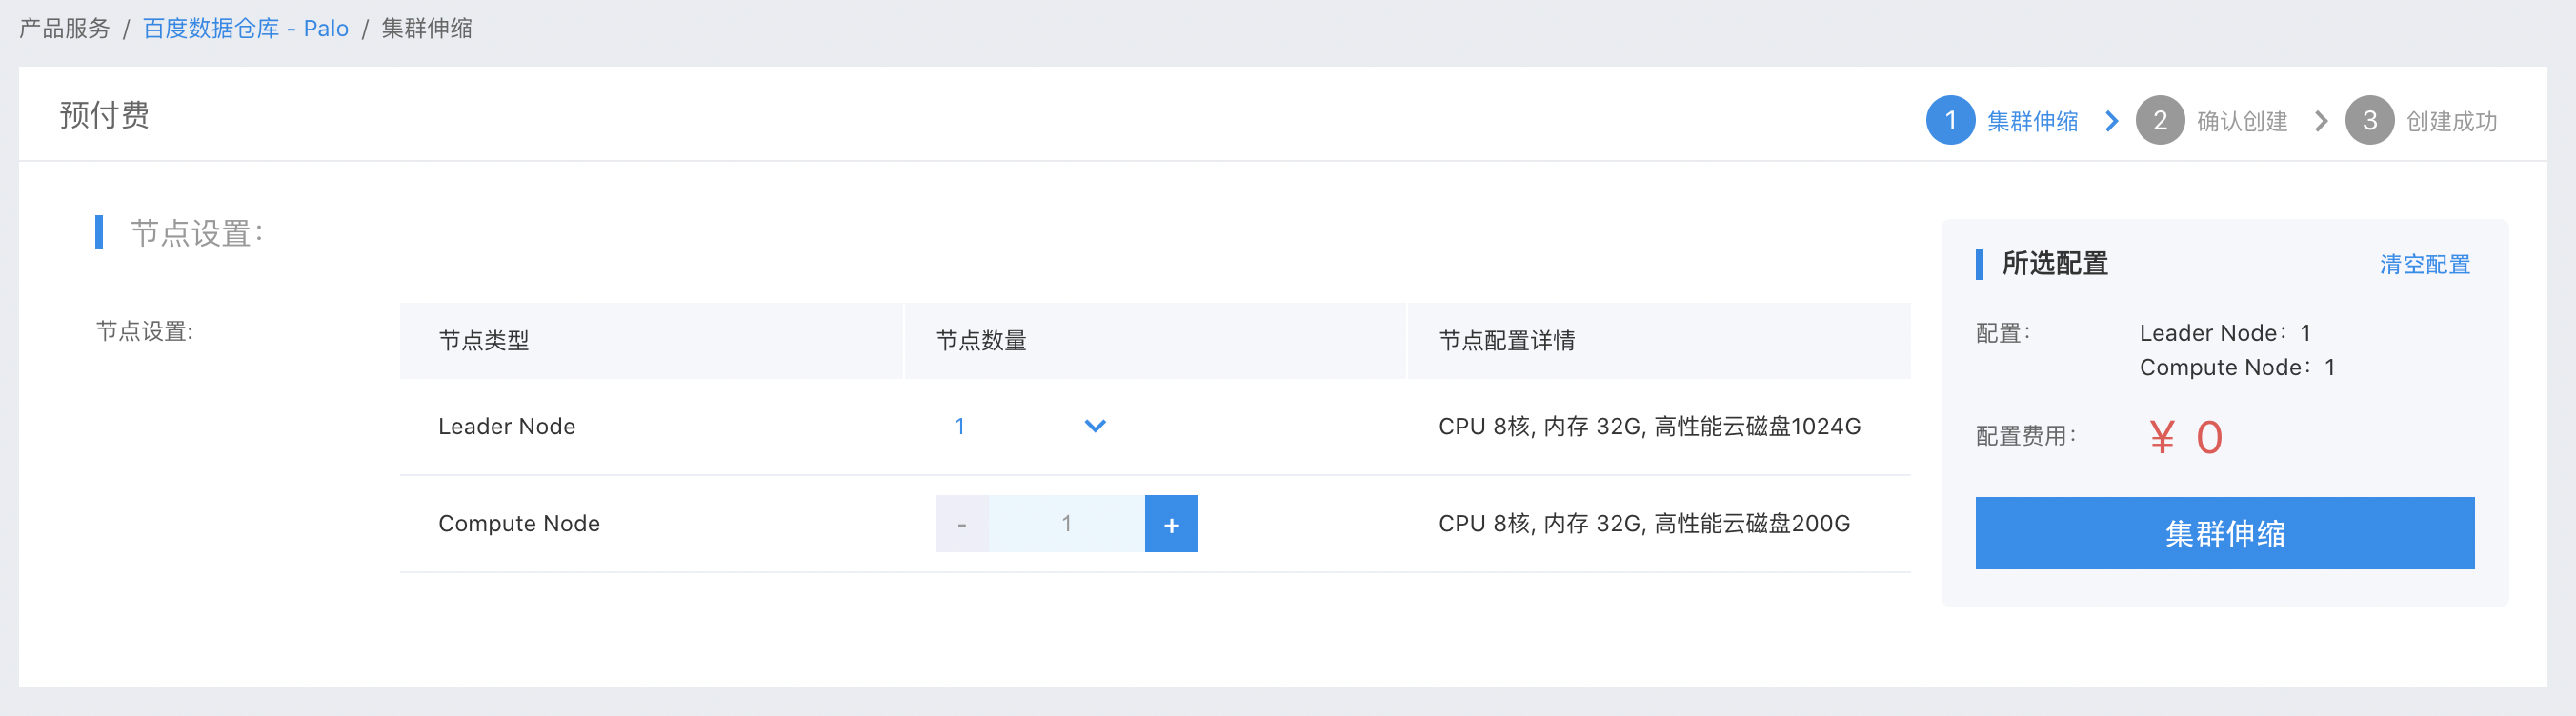Click the 节点数量 column header

981,341
